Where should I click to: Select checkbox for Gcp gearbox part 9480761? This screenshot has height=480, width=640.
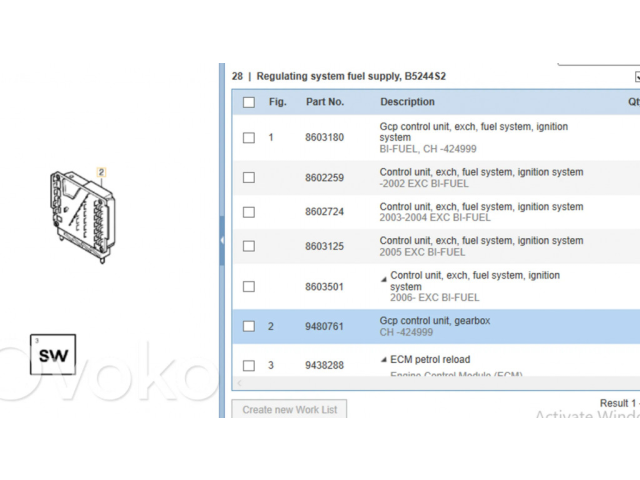tap(249, 326)
